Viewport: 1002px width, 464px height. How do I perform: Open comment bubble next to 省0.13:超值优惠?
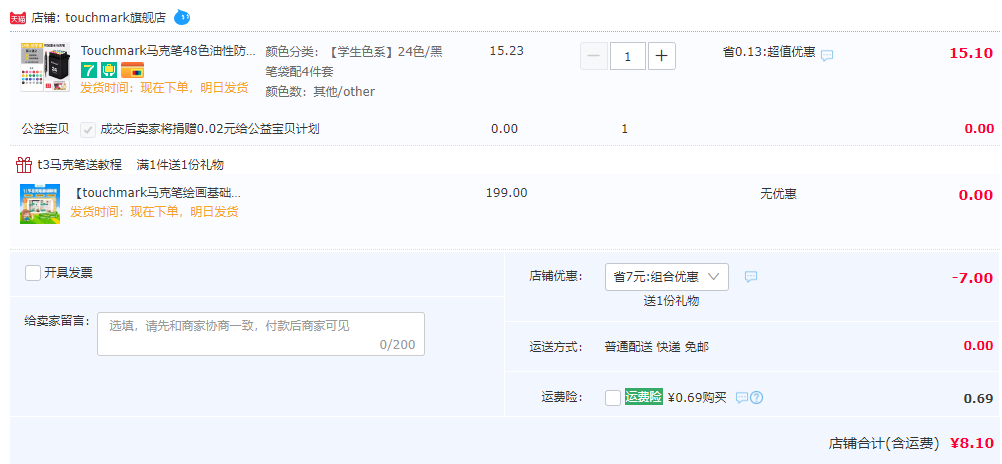pos(827,56)
